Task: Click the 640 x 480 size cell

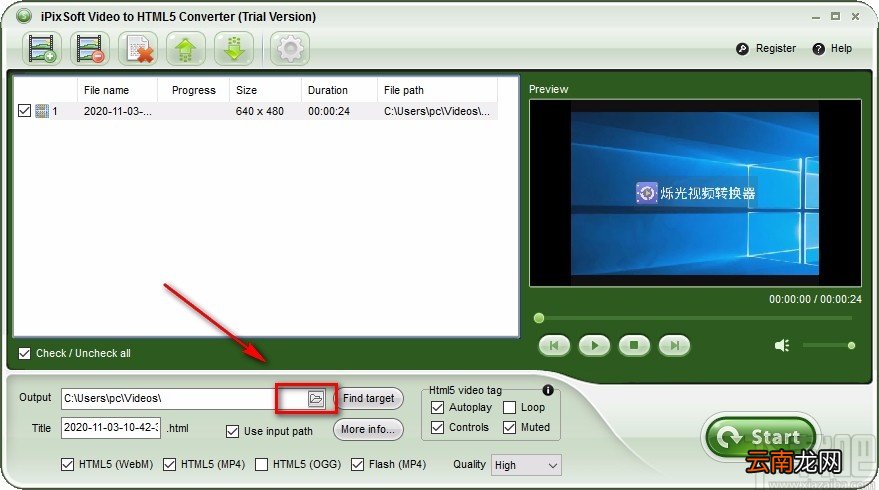Action: point(260,111)
